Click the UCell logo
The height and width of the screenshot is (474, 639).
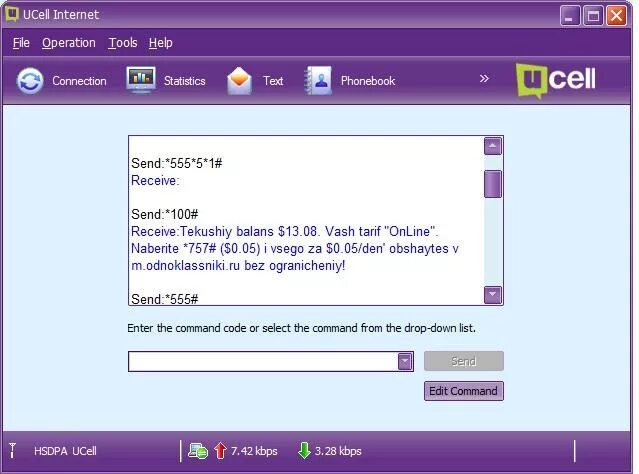(x=555, y=80)
